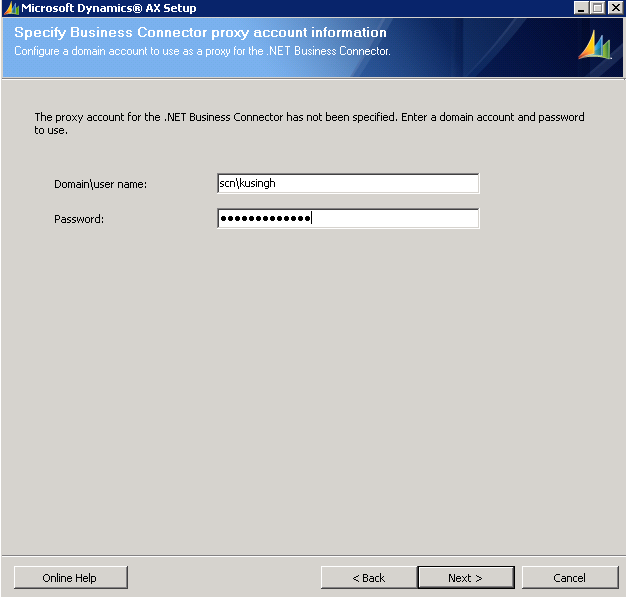This screenshot has width=626, height=597.
Task: Click the subtitle 'Configure a domain account to use as a proxy'
Action: [x=202, y=51]
